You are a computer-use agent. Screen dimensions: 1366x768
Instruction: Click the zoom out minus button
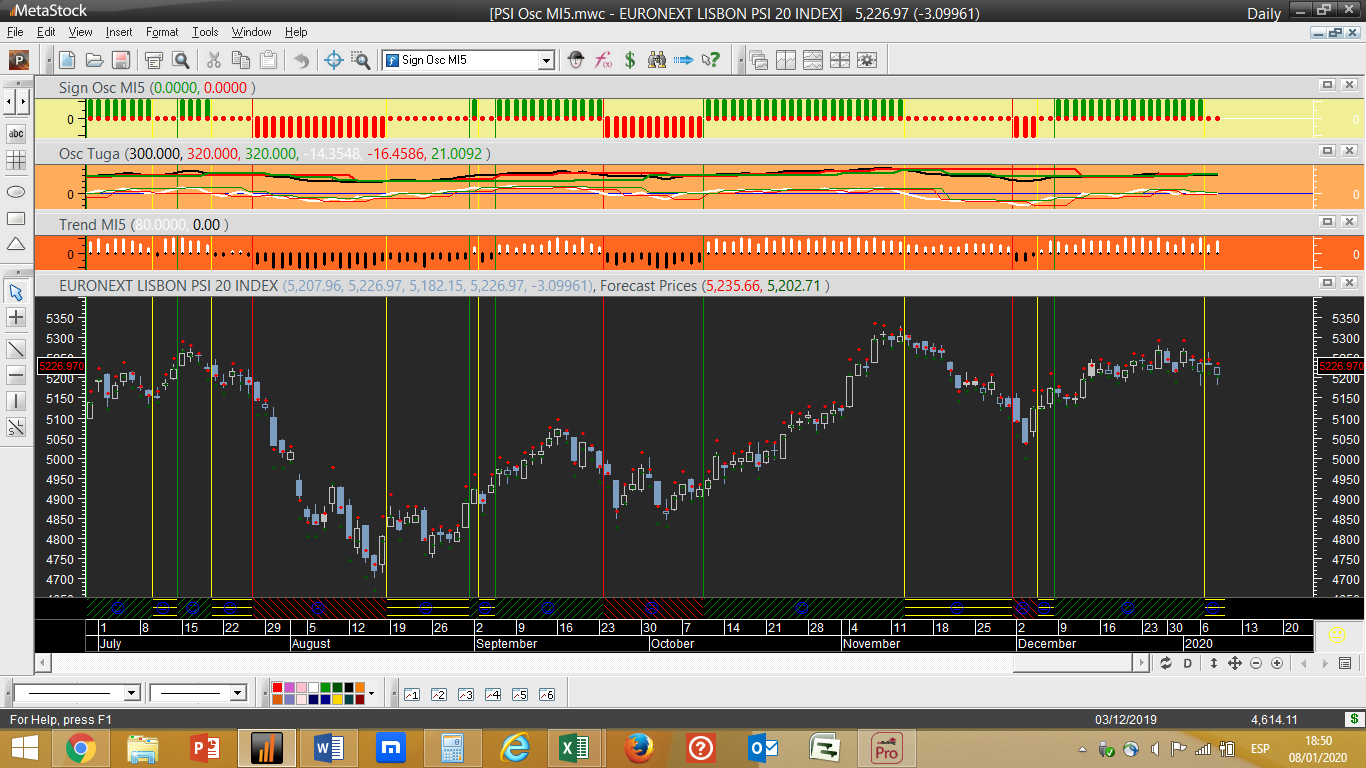point(1256,663)
